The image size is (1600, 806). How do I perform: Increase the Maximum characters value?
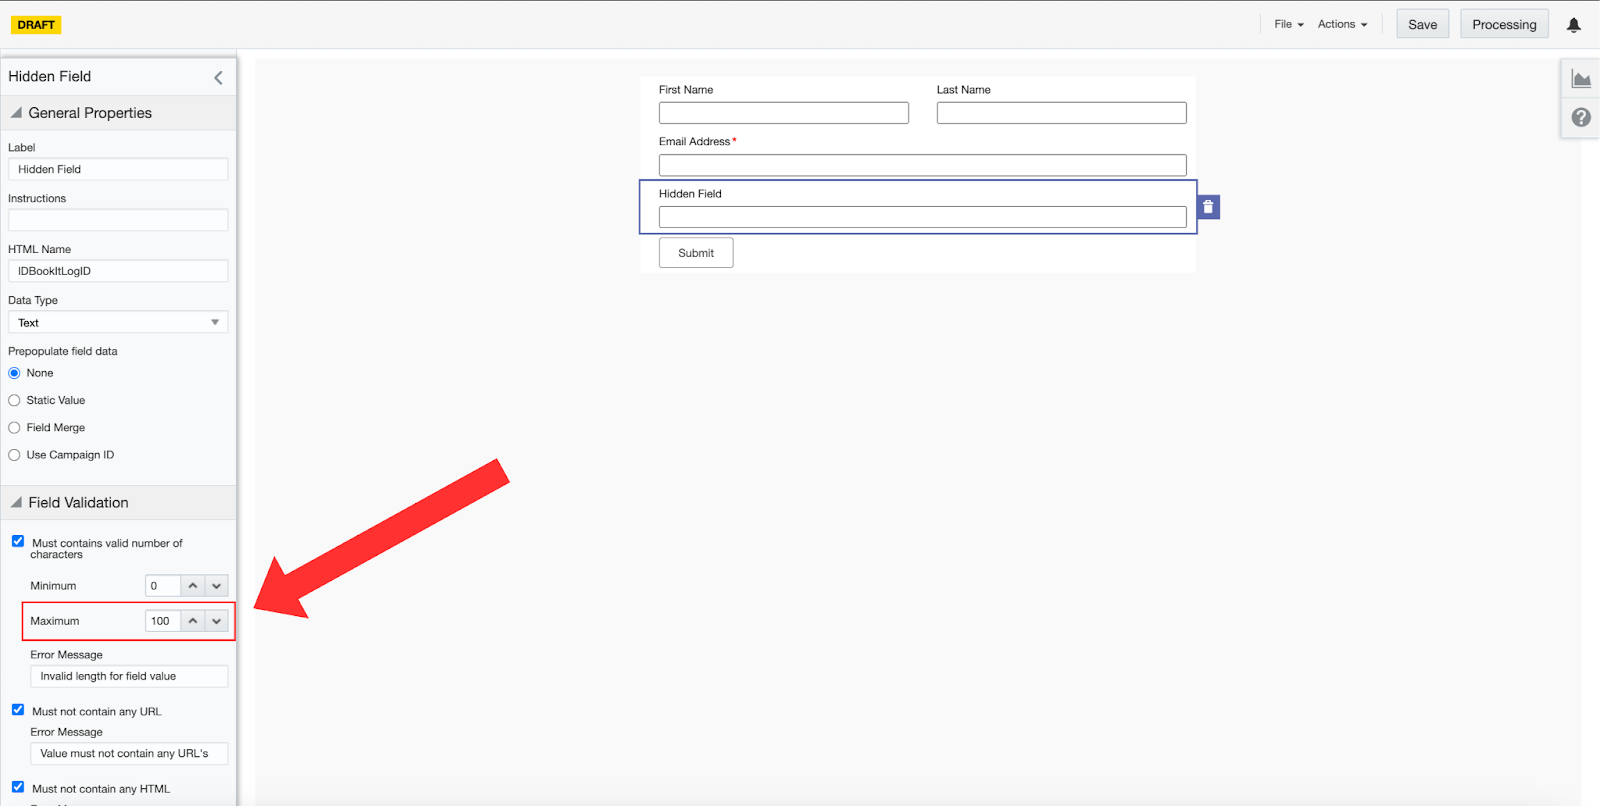193,621
